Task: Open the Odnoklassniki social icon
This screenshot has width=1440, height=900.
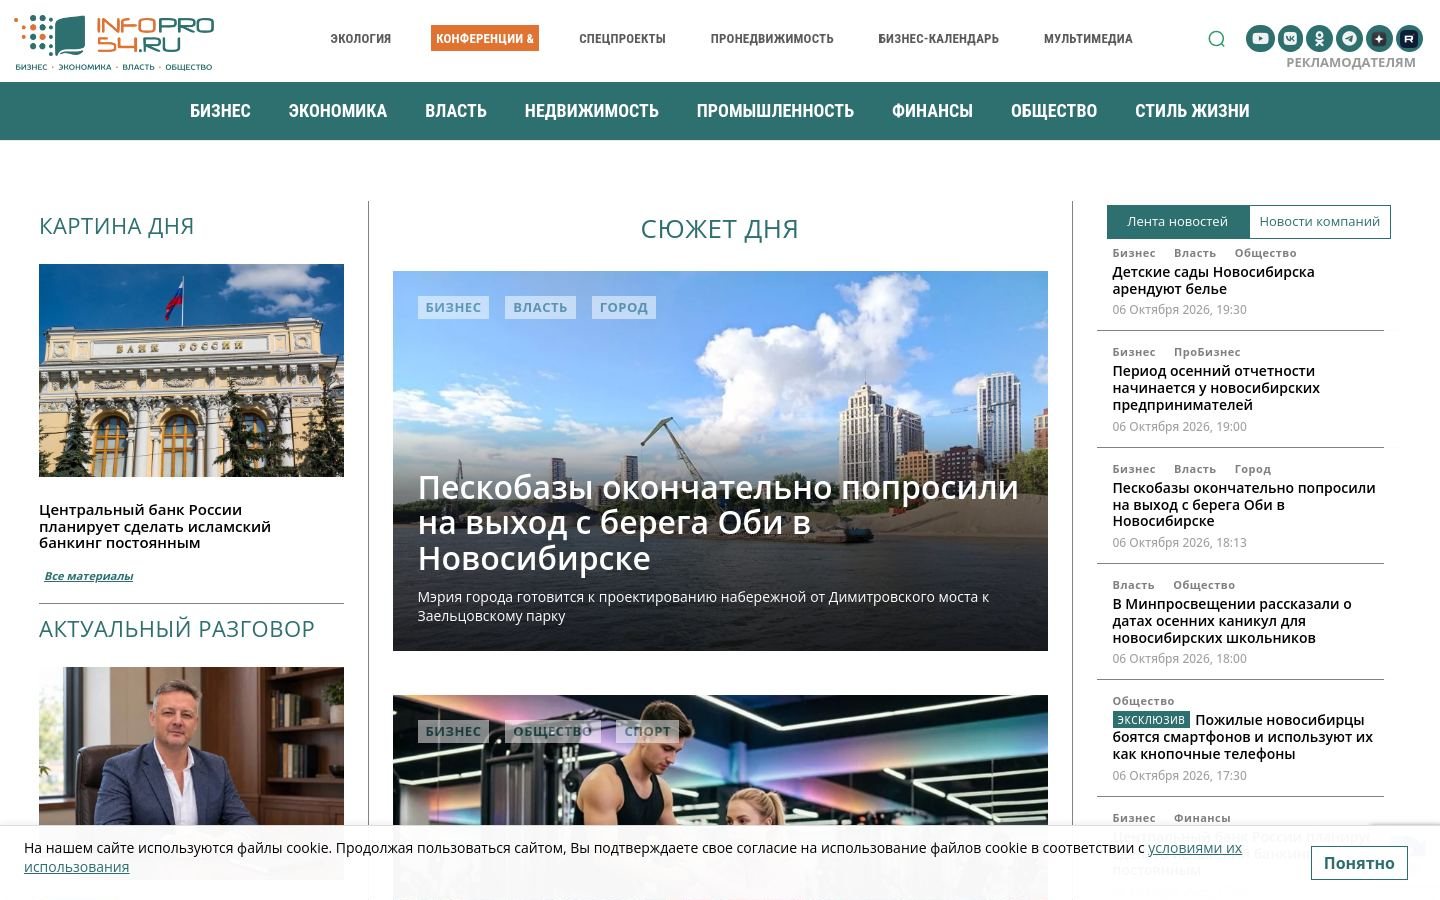Action: point(1319,39)
